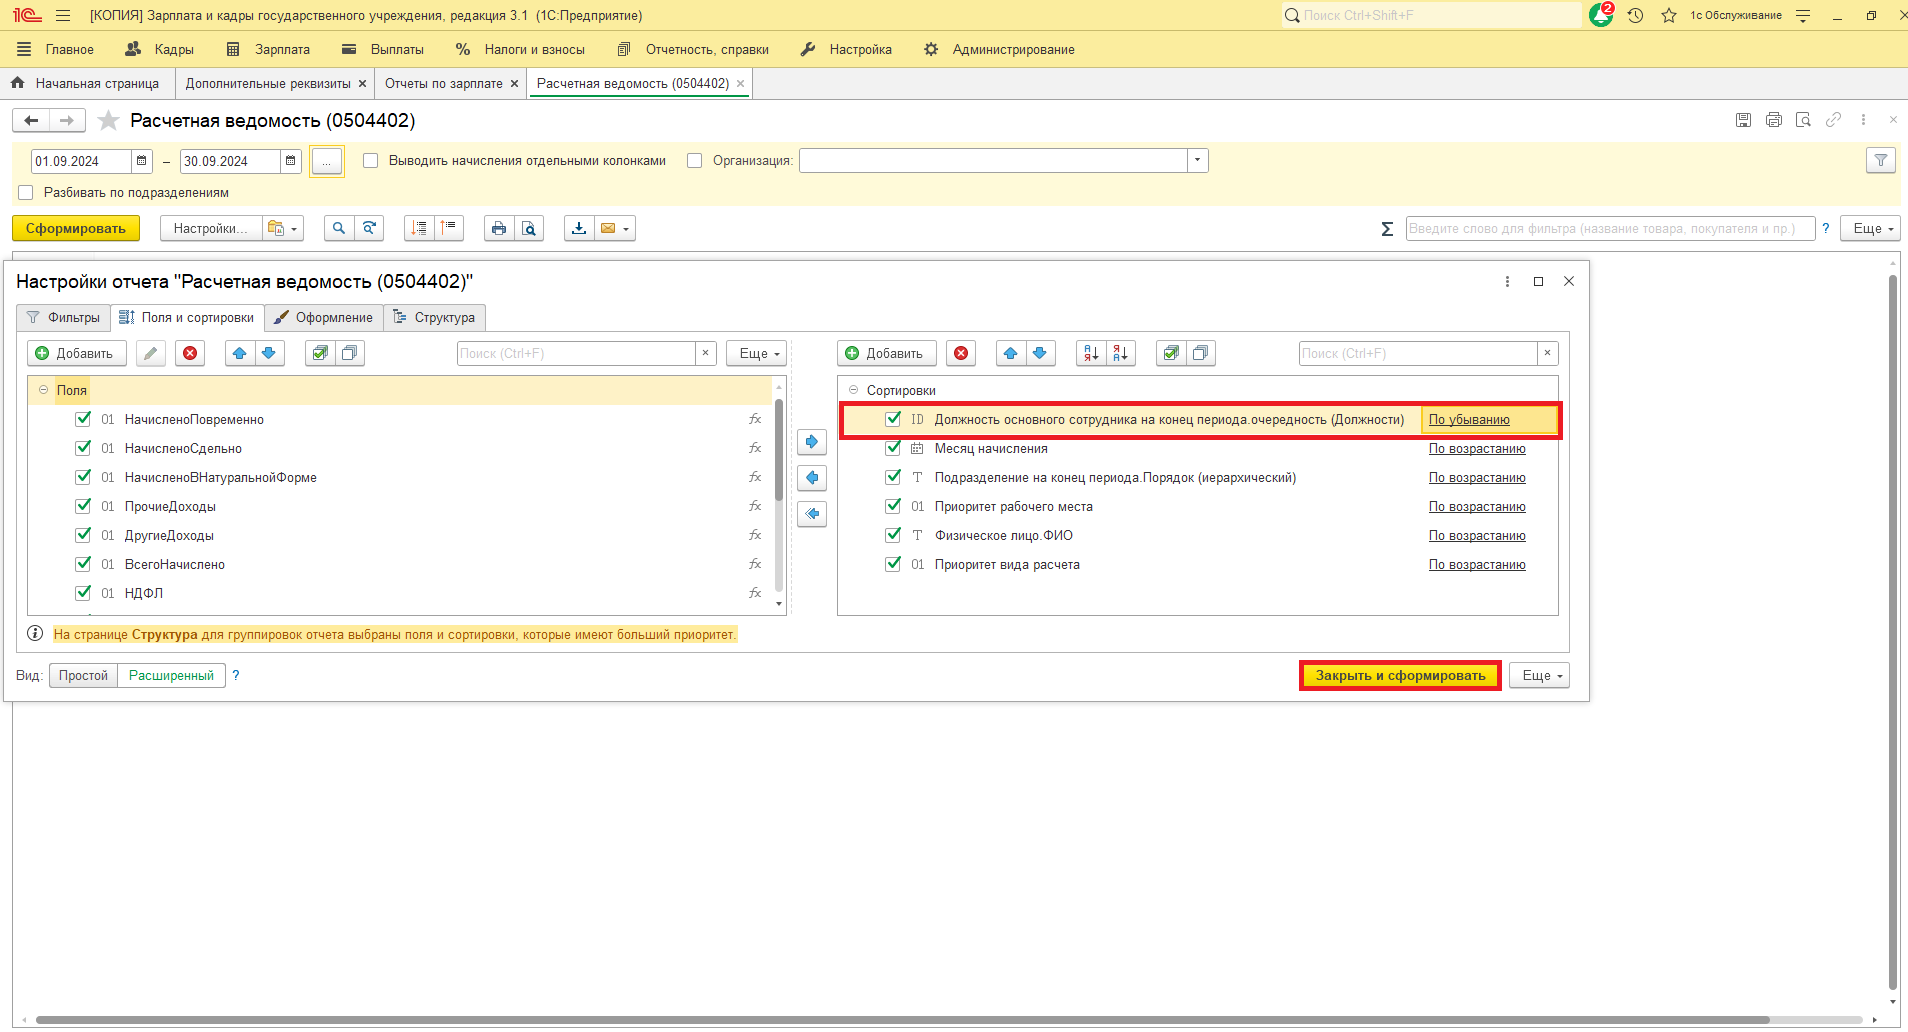Remove all sortings with the double left arrow

pos(812,514)
